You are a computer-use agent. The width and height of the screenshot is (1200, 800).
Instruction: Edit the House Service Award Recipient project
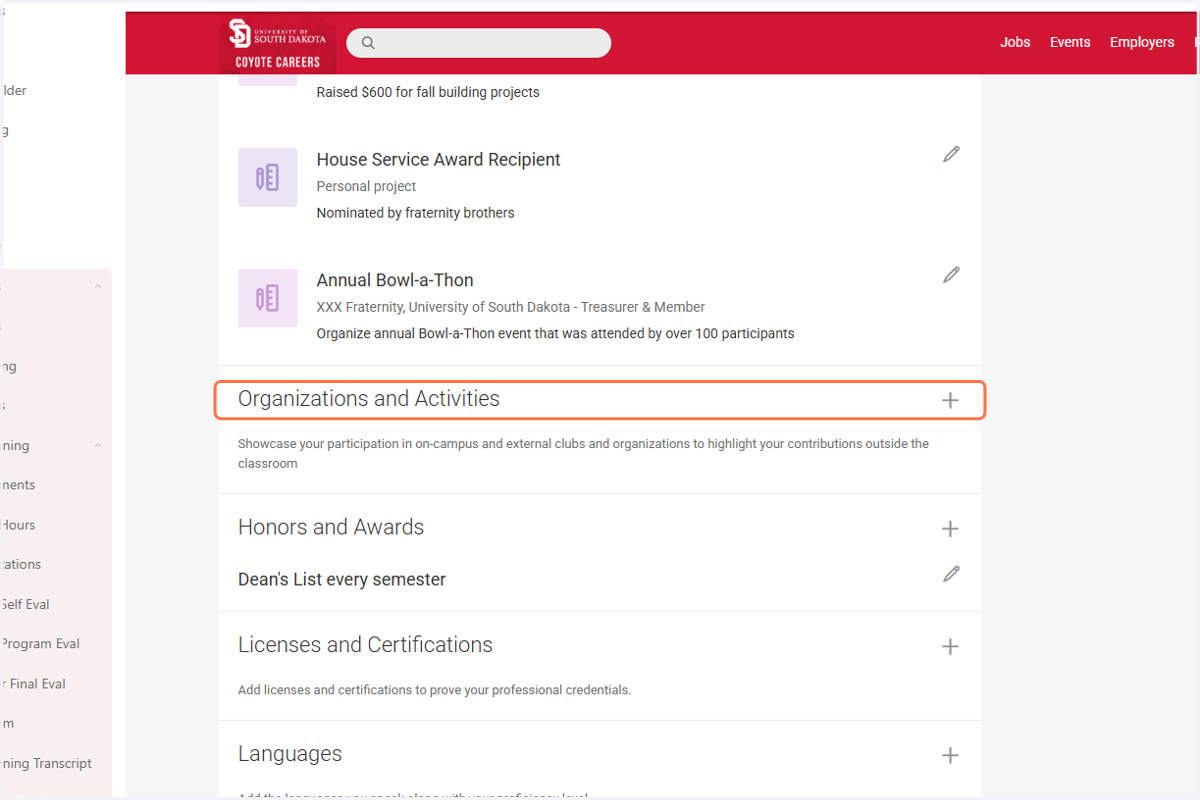(951, 154)
